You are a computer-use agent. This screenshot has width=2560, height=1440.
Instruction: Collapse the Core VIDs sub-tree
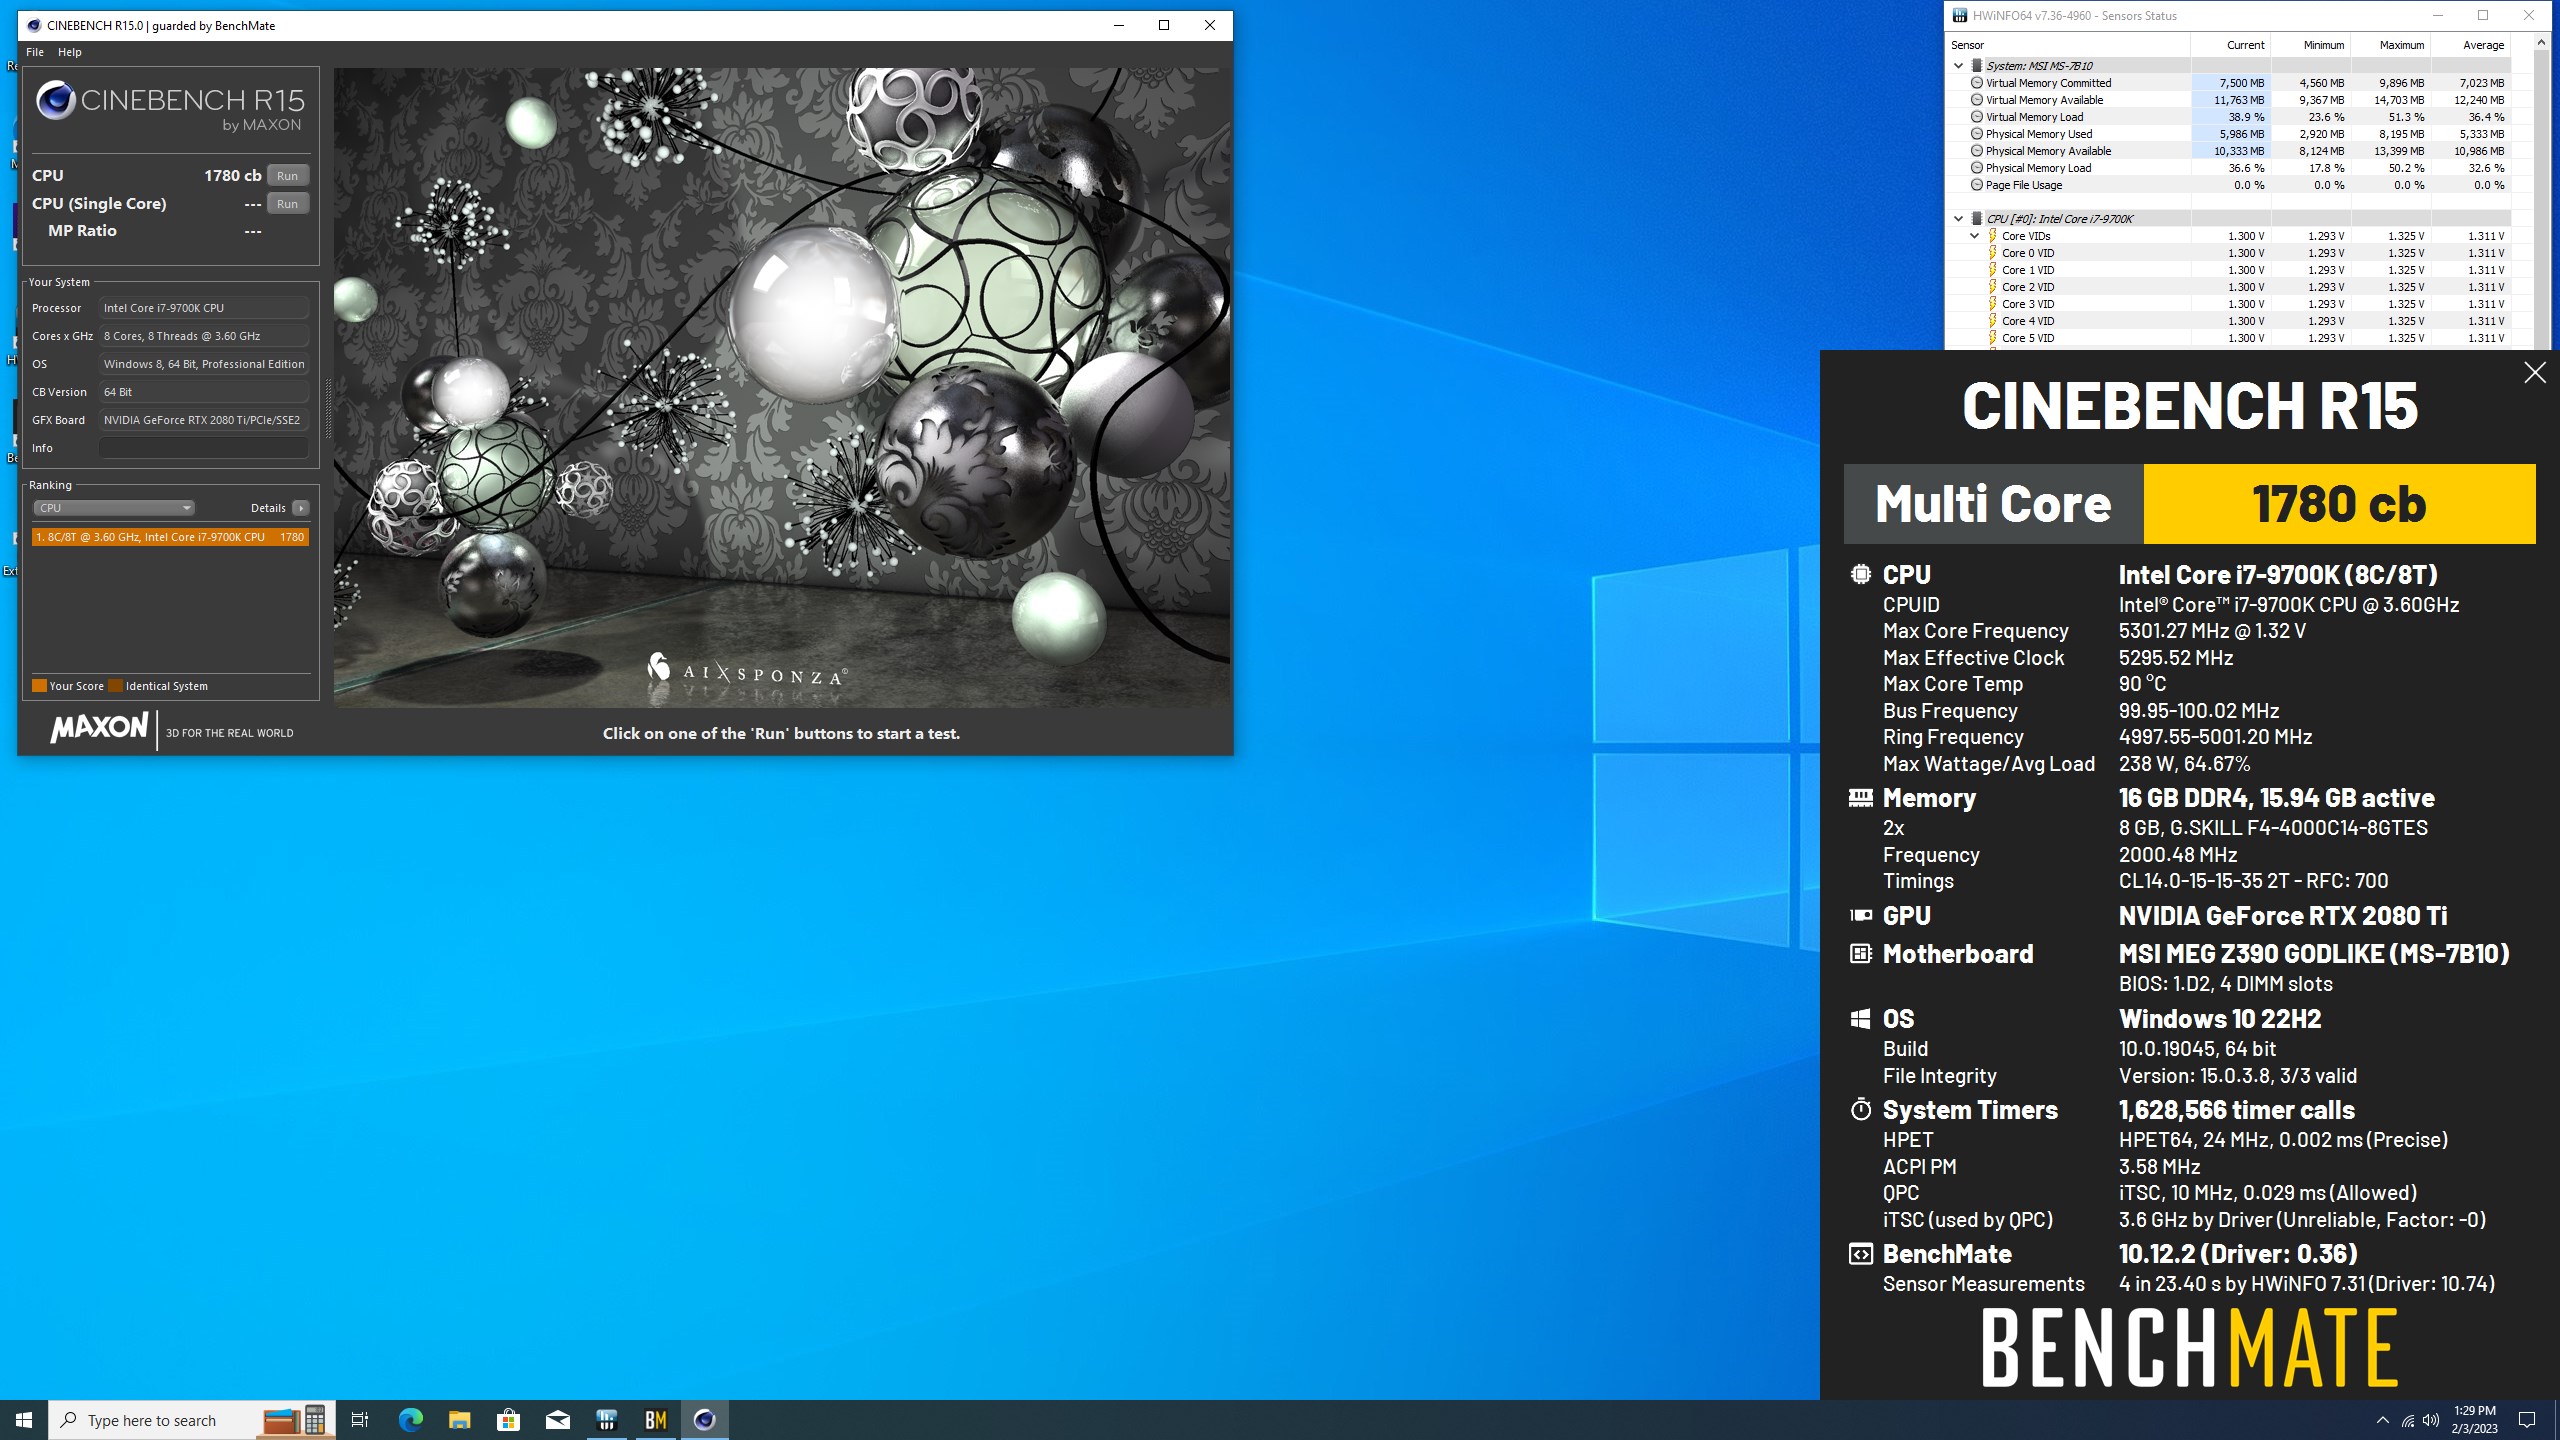pyautogui.click(x=1974, y=236)
